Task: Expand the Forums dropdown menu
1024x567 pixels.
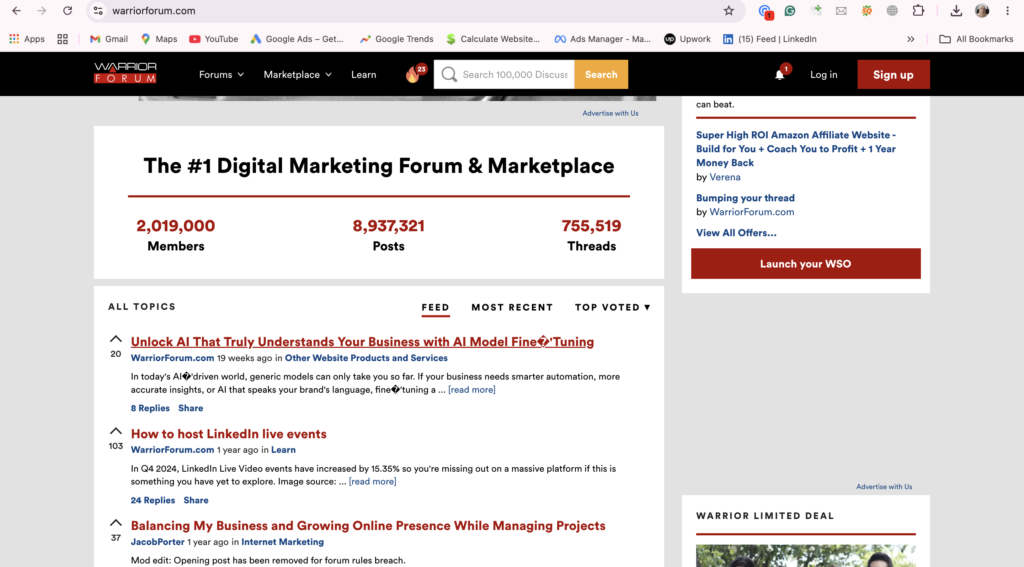Action: pyautogui.click(x=221, y=74)
